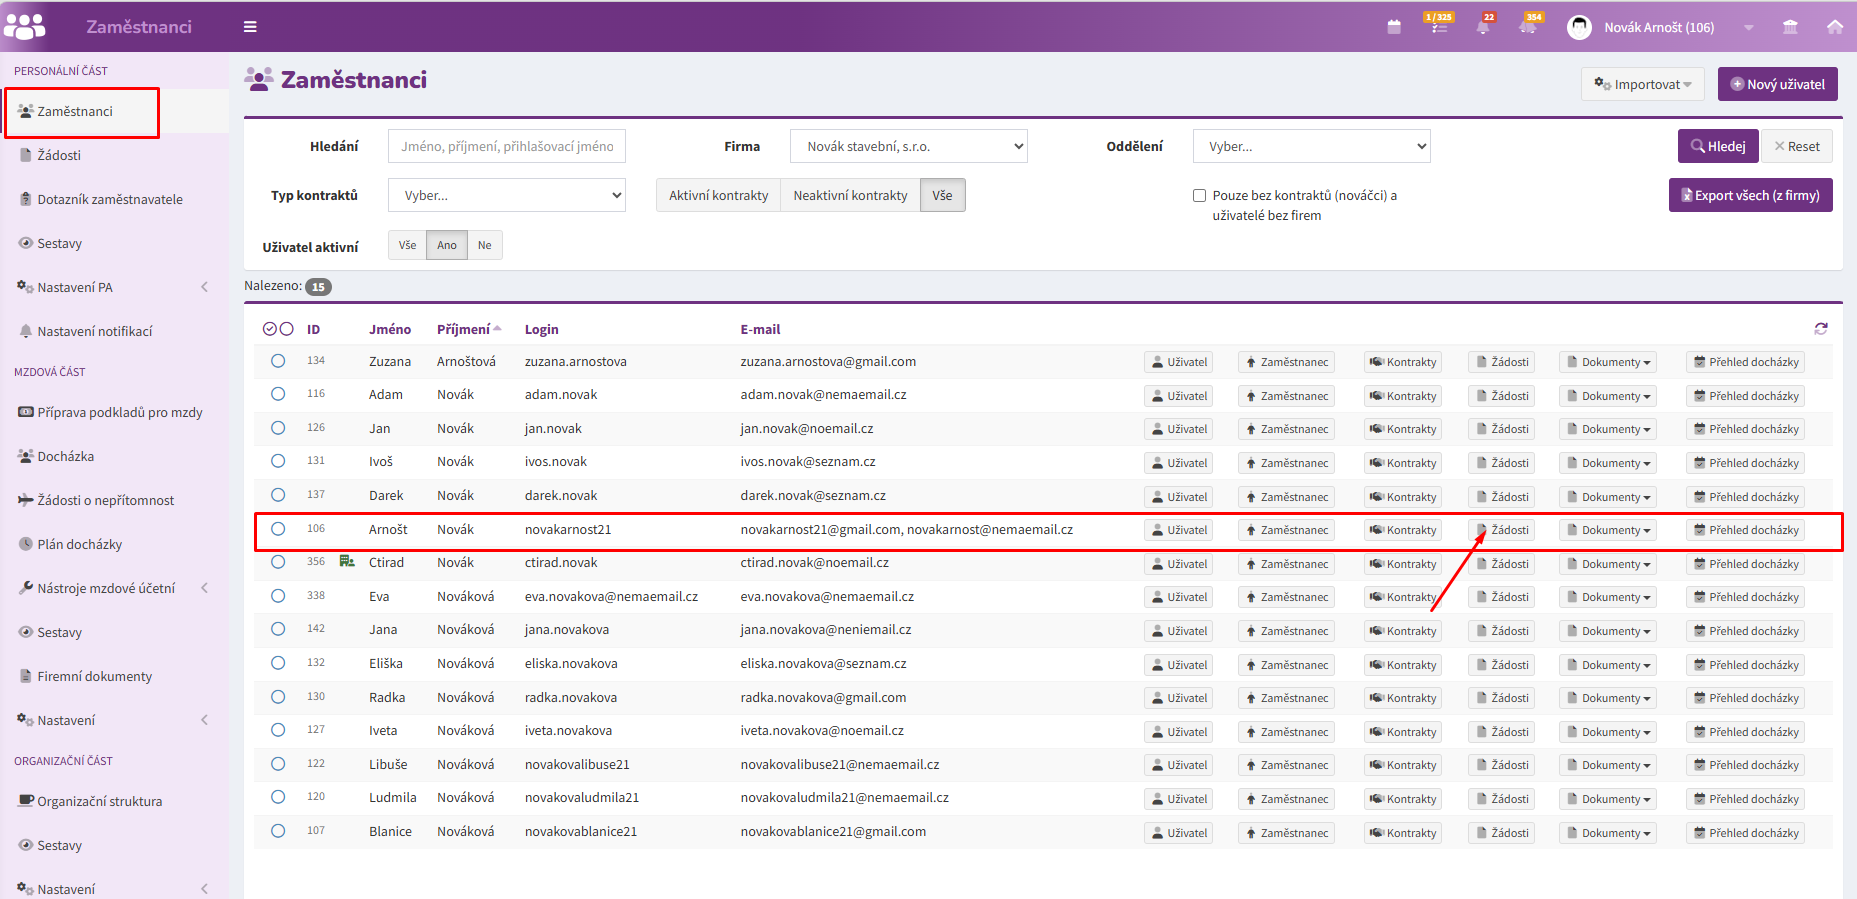1857x899 pixels.
Task: Click the Nový uživatel button
Action: click(1778, 84)
